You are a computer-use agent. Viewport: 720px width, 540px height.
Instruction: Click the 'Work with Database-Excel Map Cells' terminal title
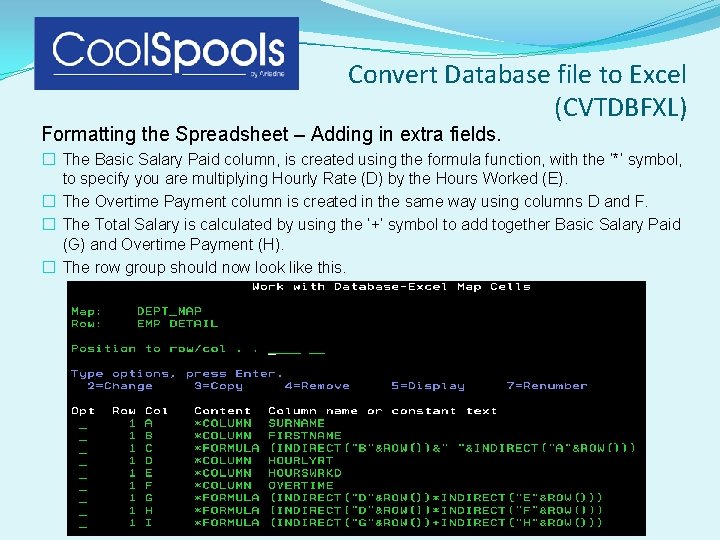(391, 287)
